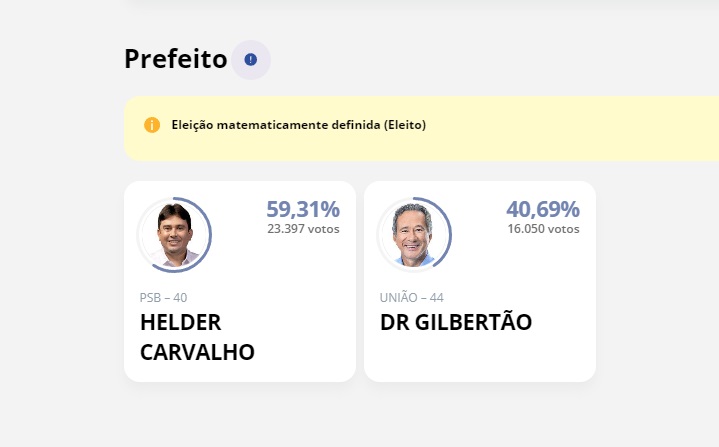Click the UNIÃO – 44 party label
This screenshot has height=447, width=719.
point(412,297)
